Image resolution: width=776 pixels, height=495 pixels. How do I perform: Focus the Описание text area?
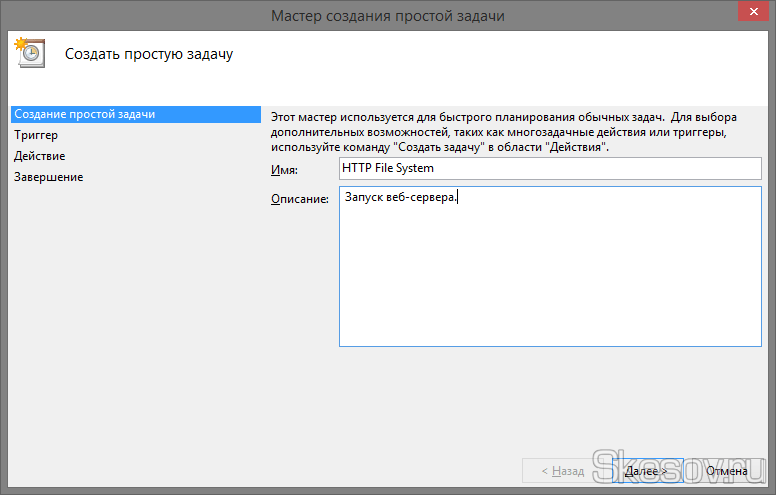pyautogui.click(x=550, y=266)
